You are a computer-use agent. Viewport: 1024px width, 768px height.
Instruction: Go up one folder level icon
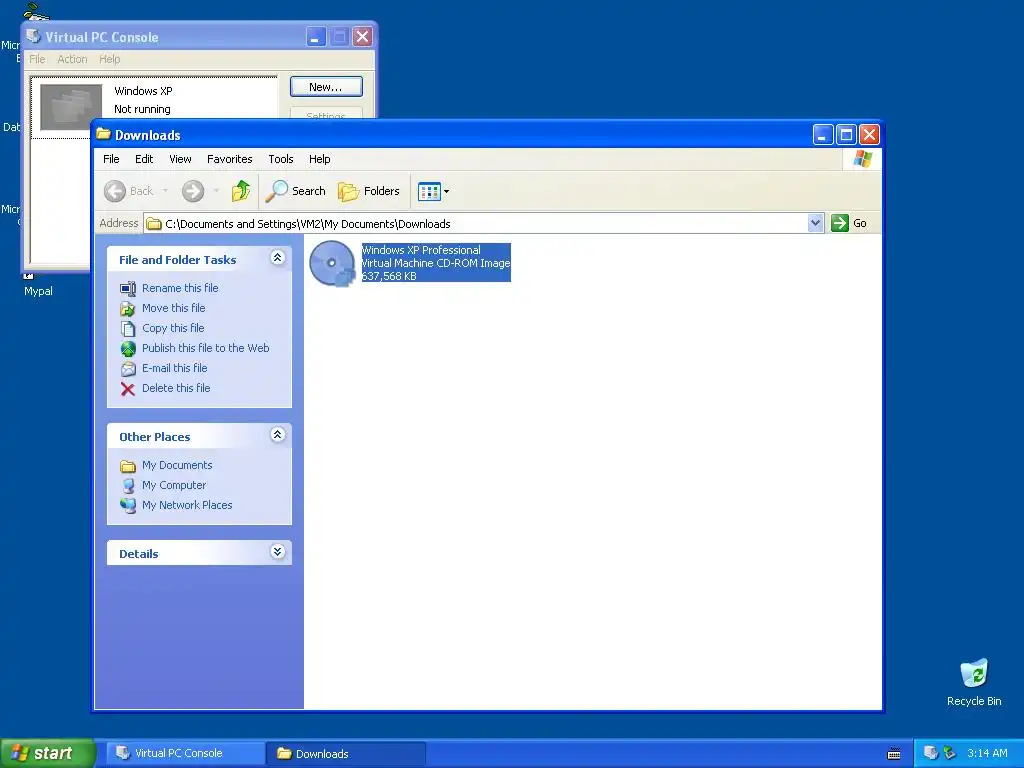241,191
